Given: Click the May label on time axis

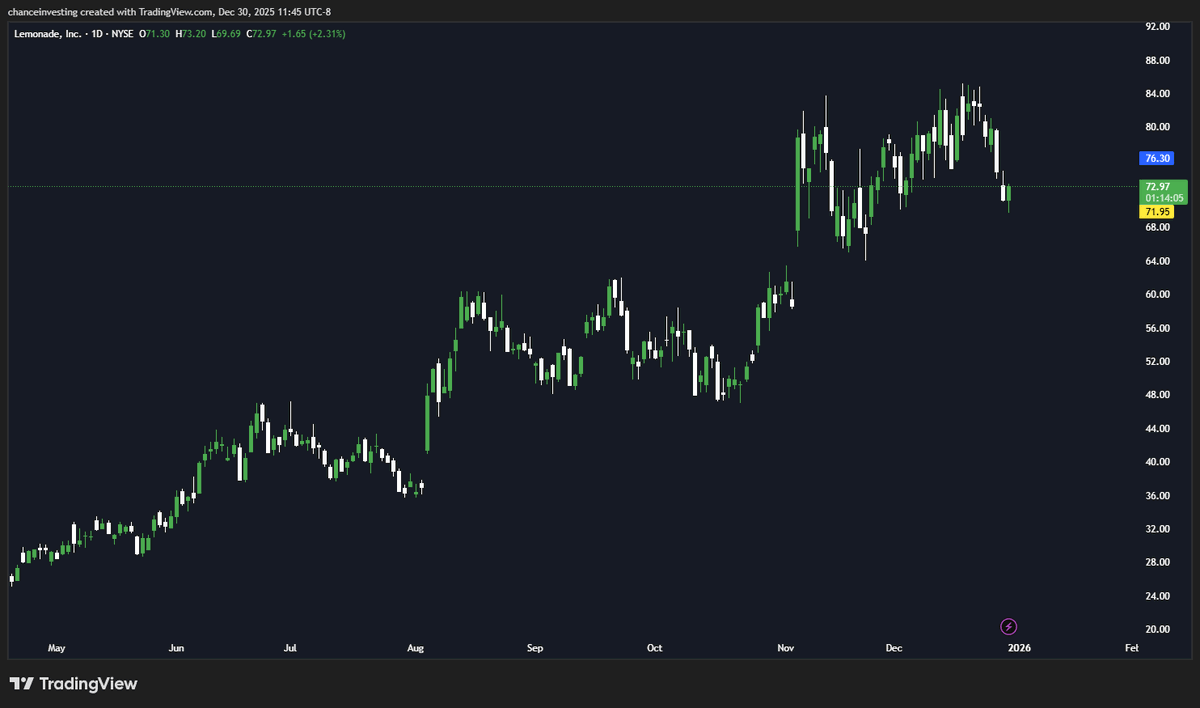Looking at the screenshot, I should [56, 649].
